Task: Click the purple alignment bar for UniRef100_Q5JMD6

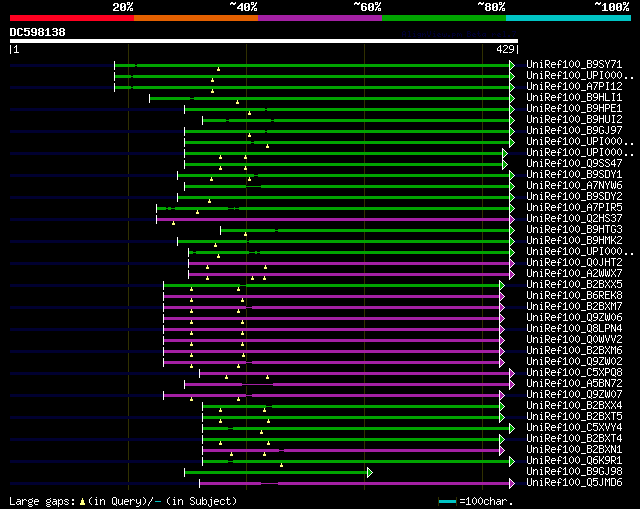Action: [x=355, y=484]
